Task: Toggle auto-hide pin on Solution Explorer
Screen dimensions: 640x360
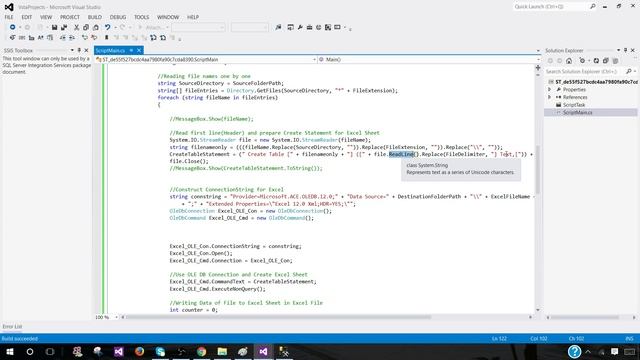Action: (625, 50)
